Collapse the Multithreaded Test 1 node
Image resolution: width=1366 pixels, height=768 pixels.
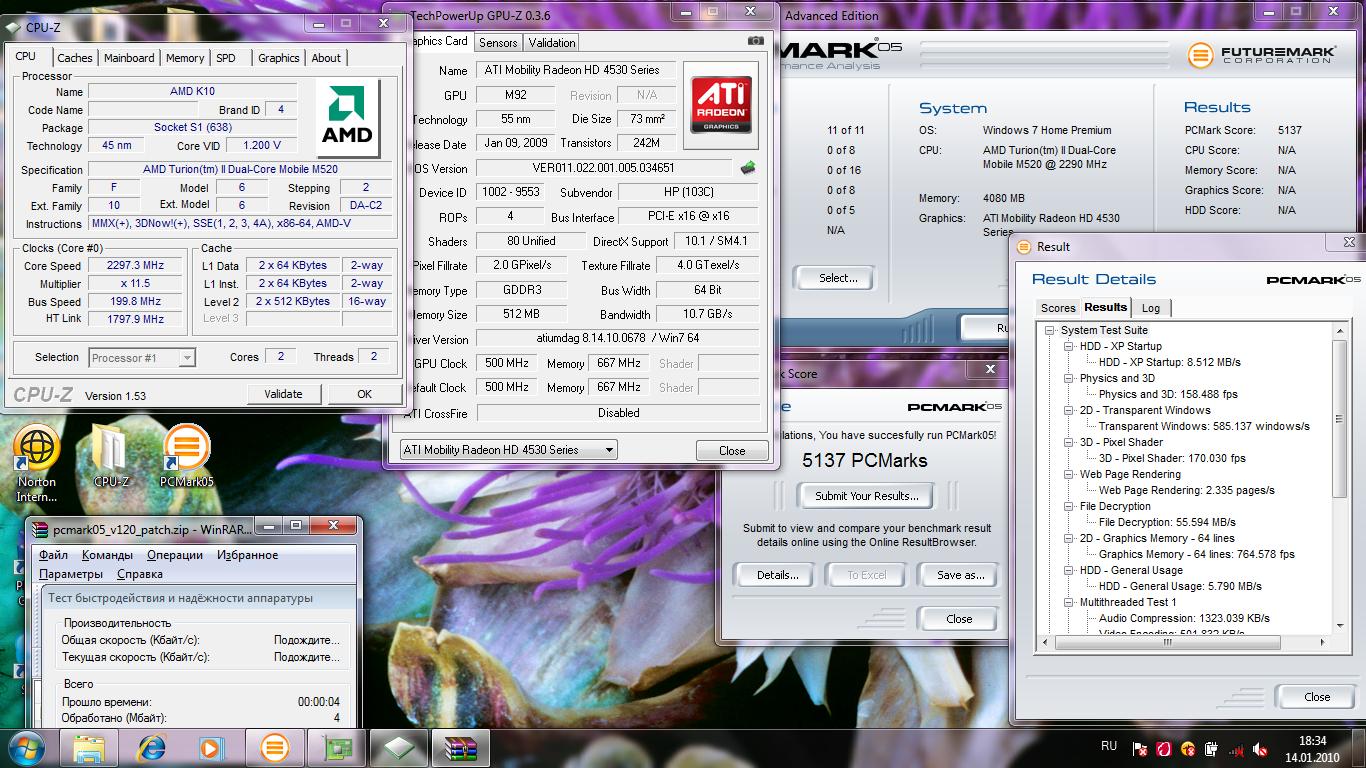(1069, 602)
